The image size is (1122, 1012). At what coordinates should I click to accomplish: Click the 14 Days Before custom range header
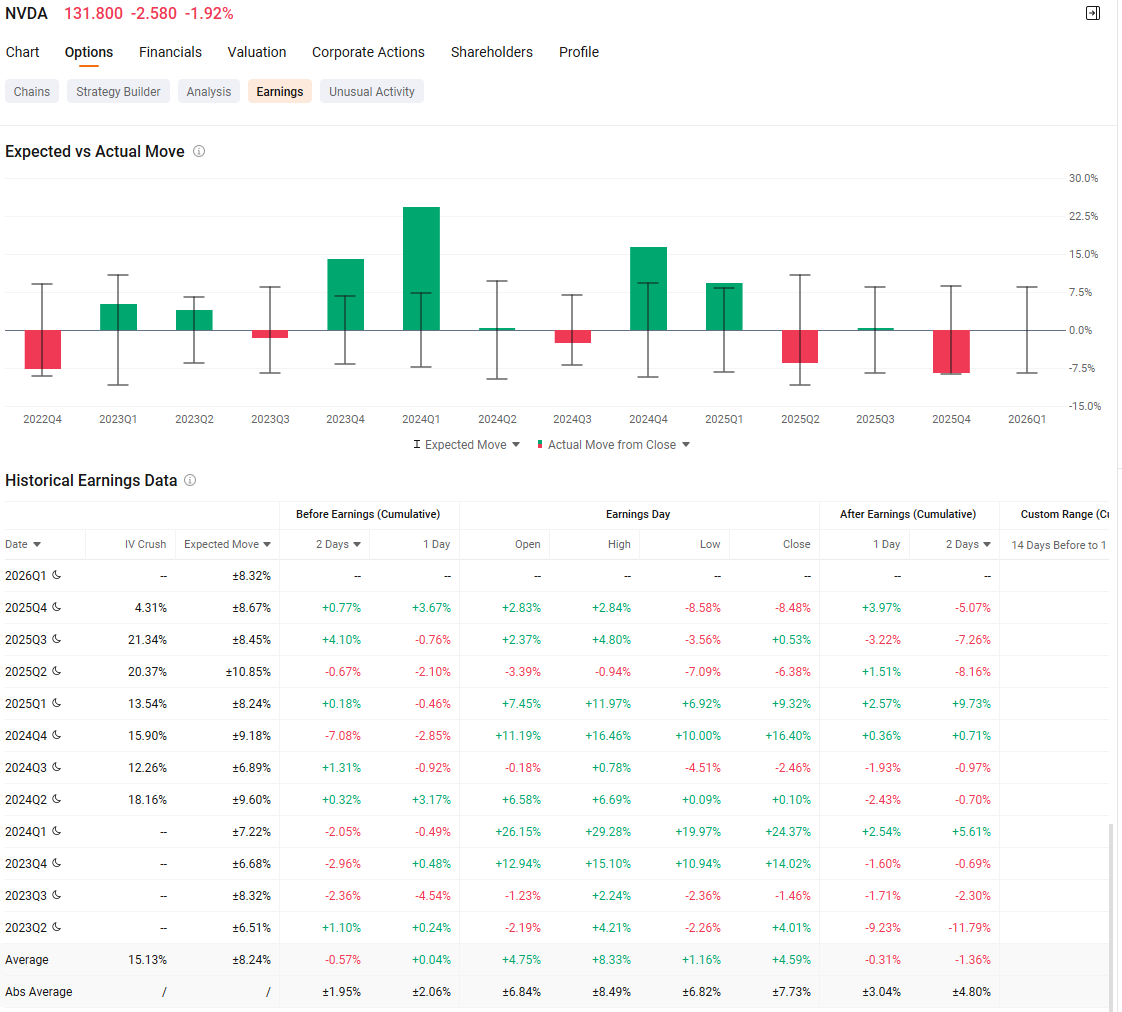coord(1058,545)
